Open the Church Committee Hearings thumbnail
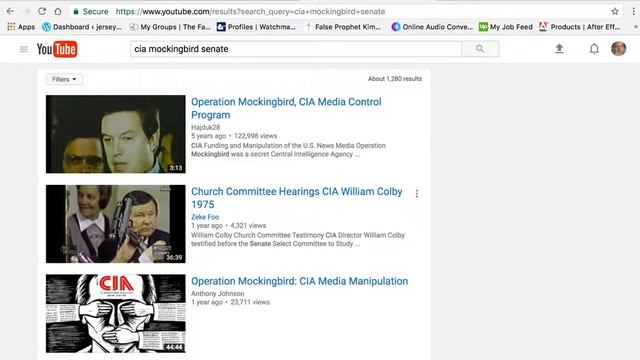 [116, 224]
